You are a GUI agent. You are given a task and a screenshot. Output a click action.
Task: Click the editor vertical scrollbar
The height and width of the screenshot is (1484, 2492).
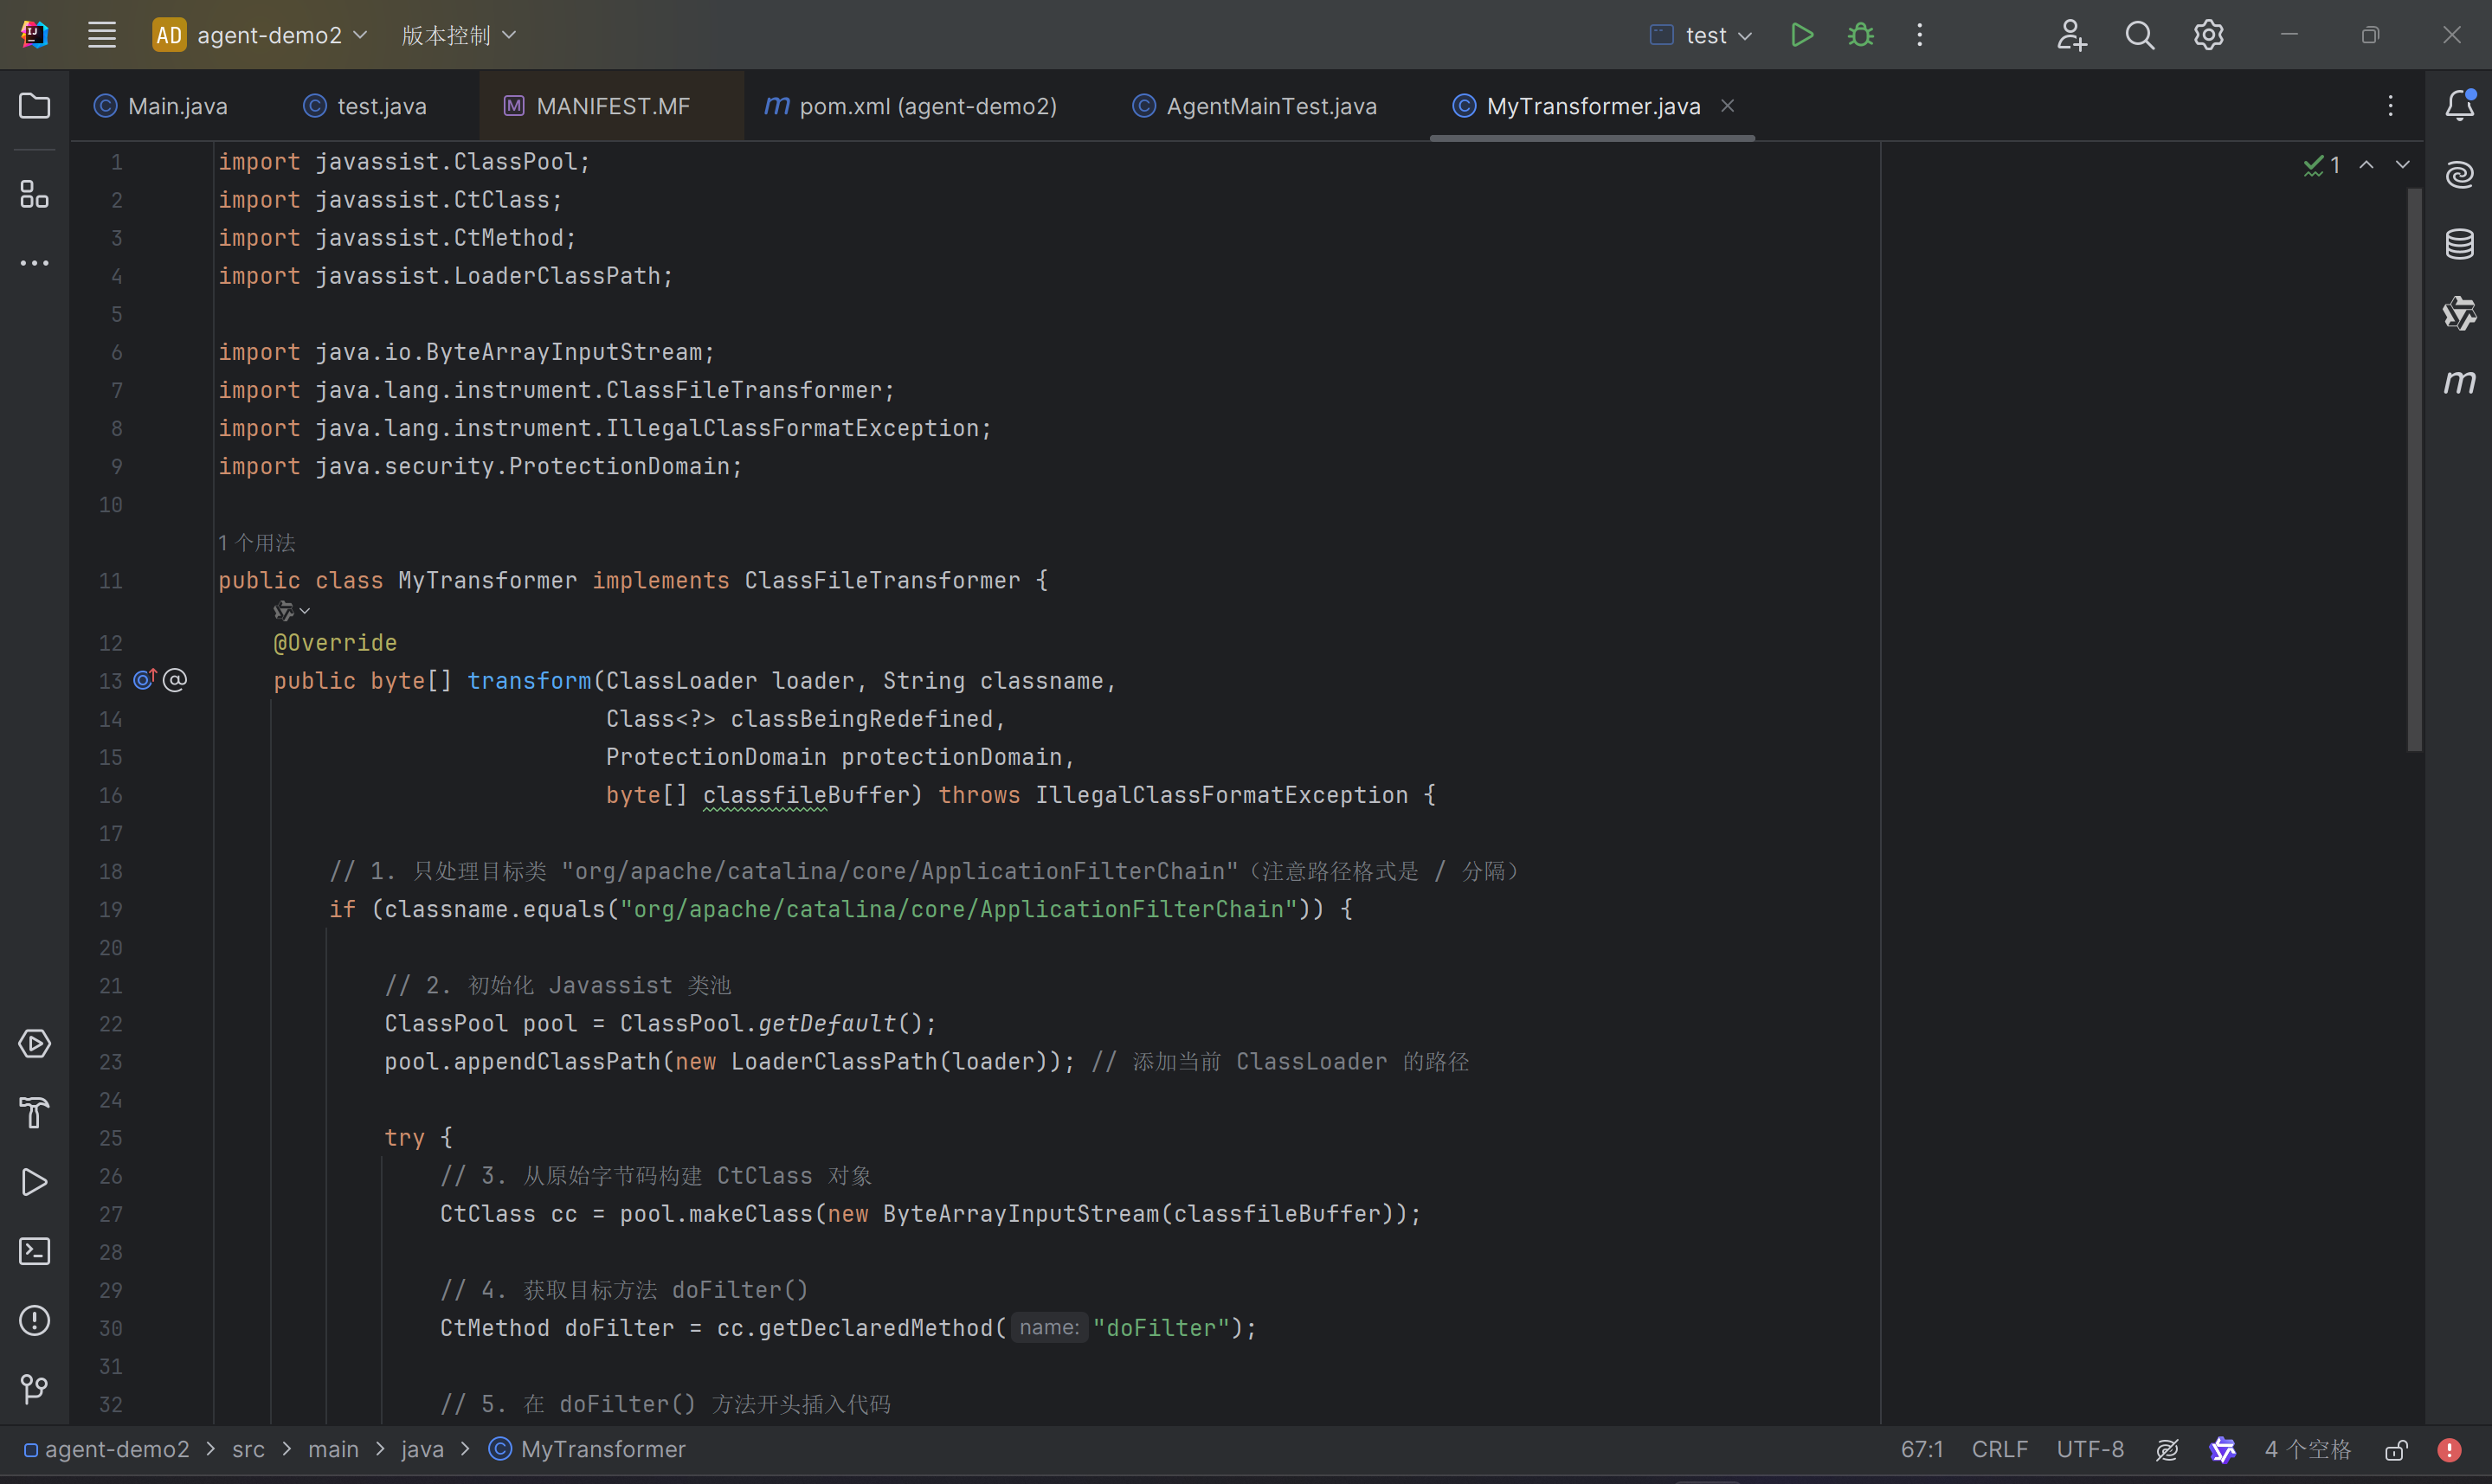point(2414,470)
